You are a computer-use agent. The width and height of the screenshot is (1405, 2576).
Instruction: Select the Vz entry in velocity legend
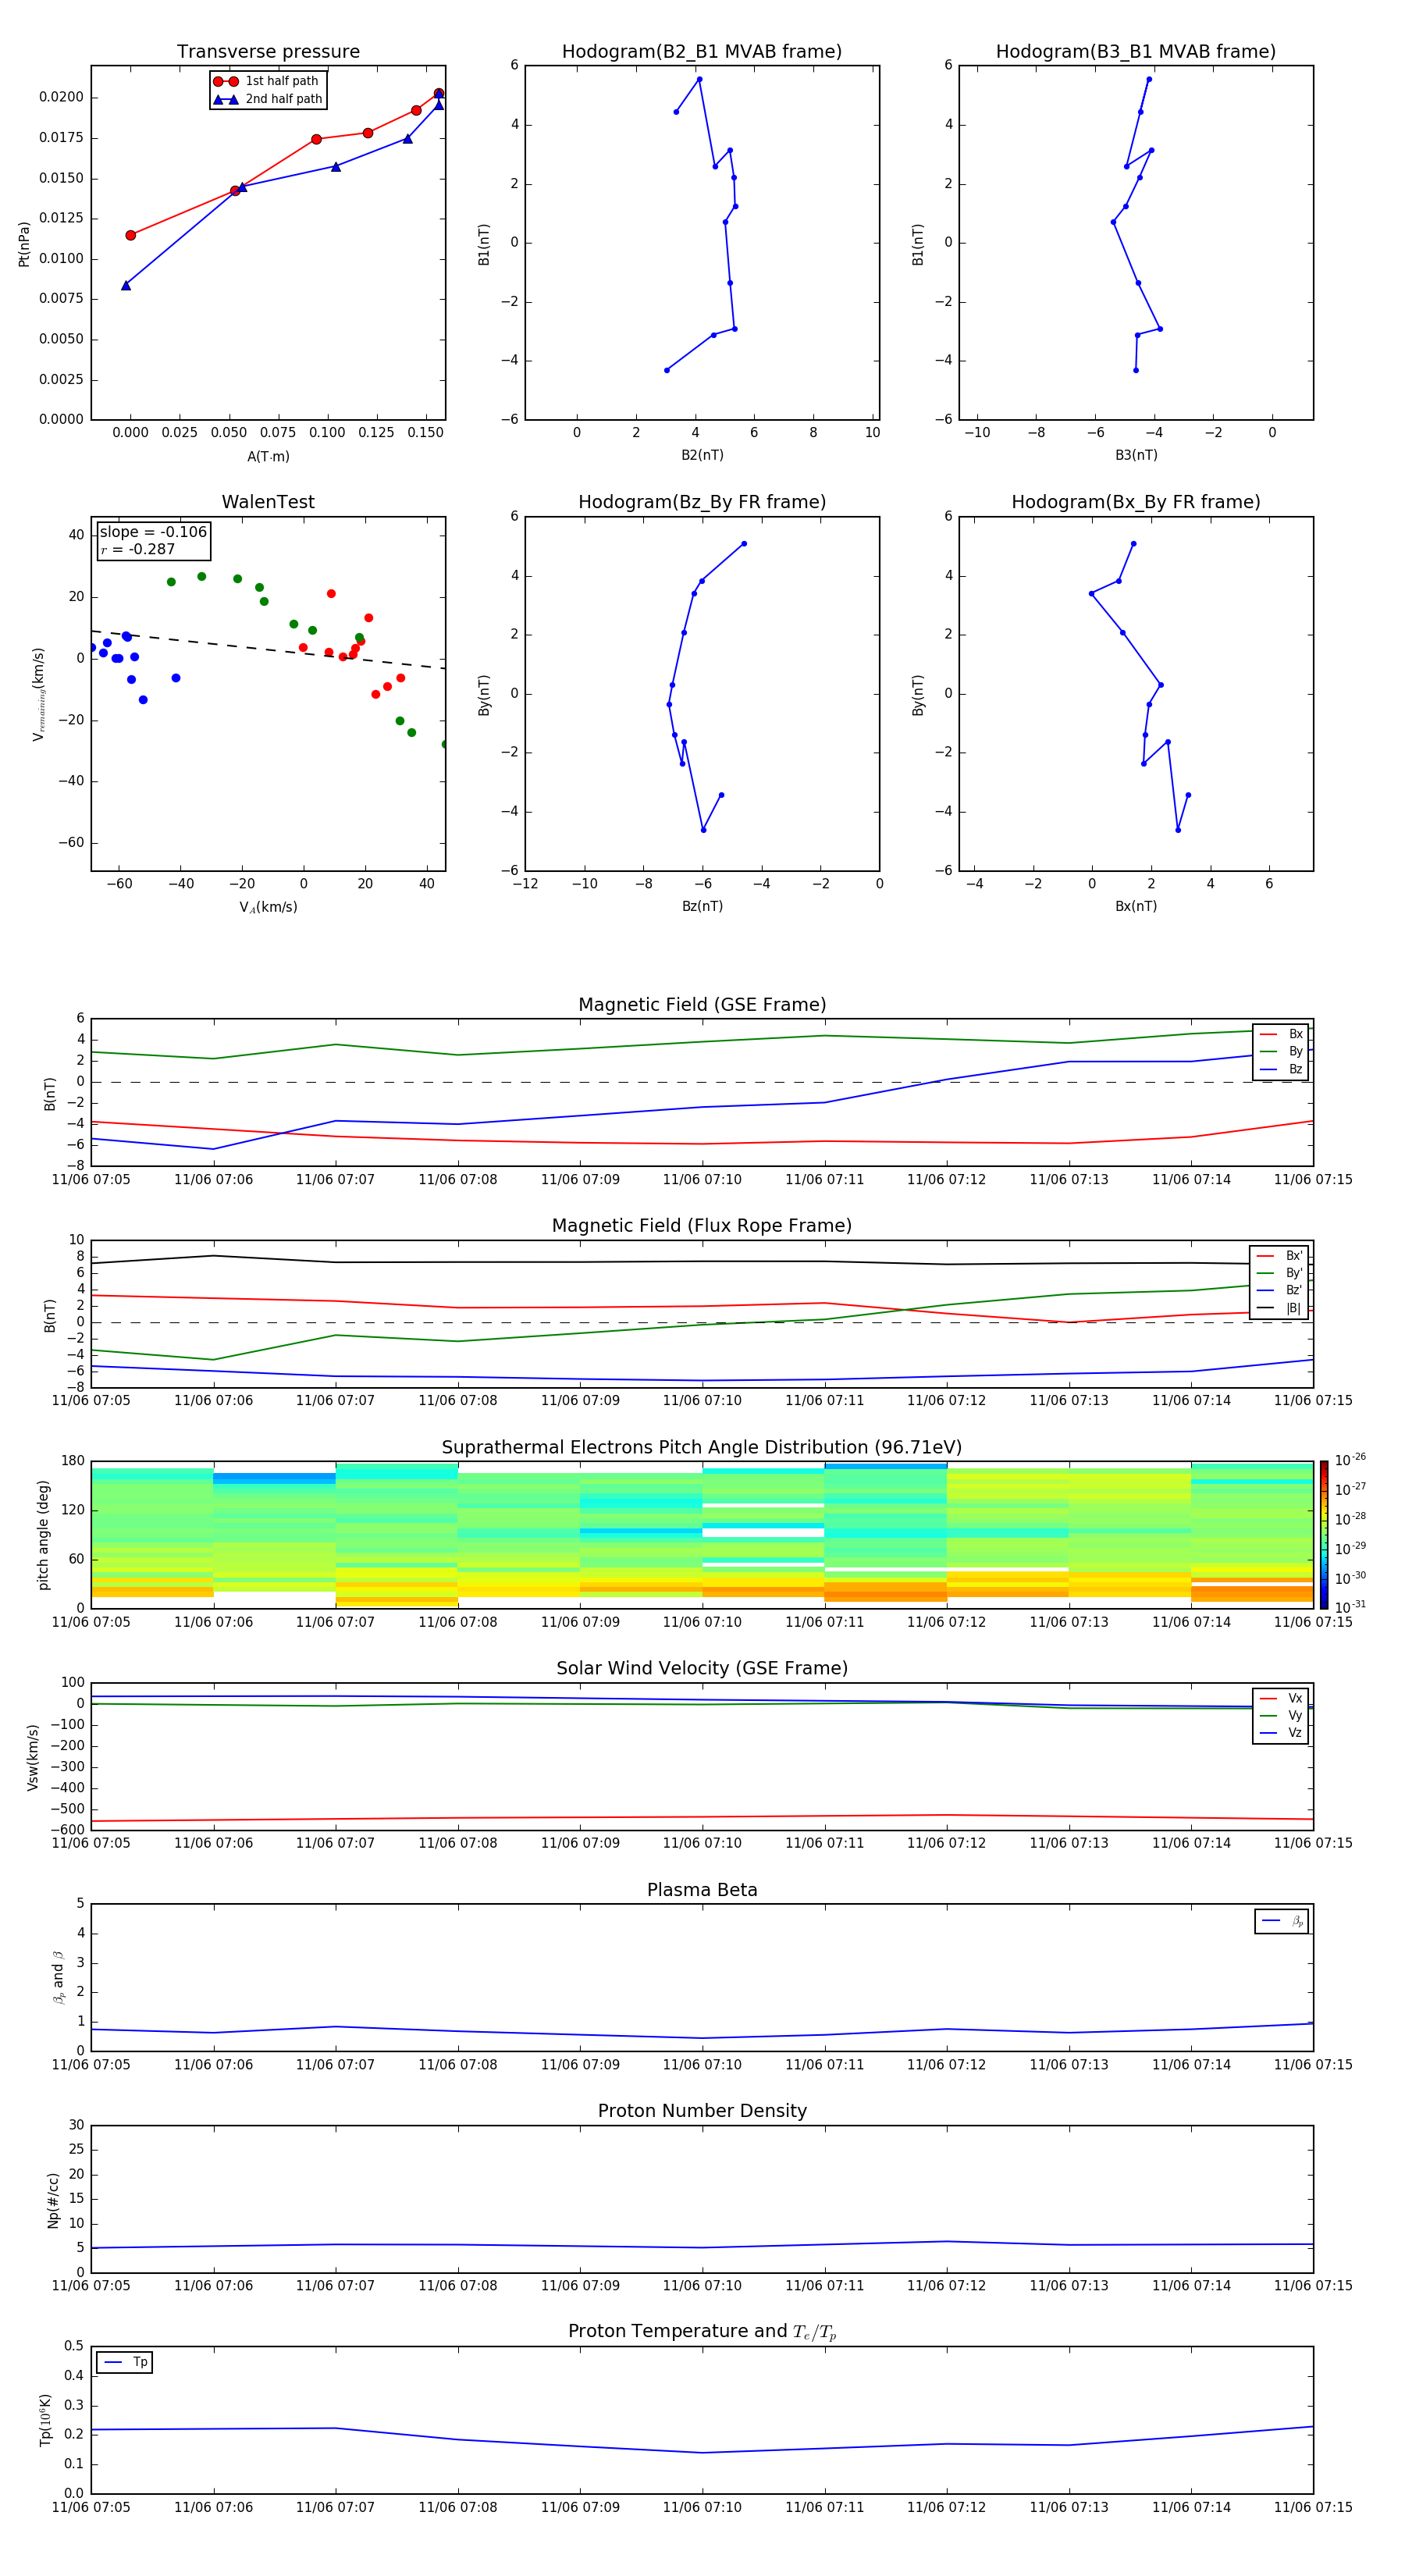tap(1281, 1733)
